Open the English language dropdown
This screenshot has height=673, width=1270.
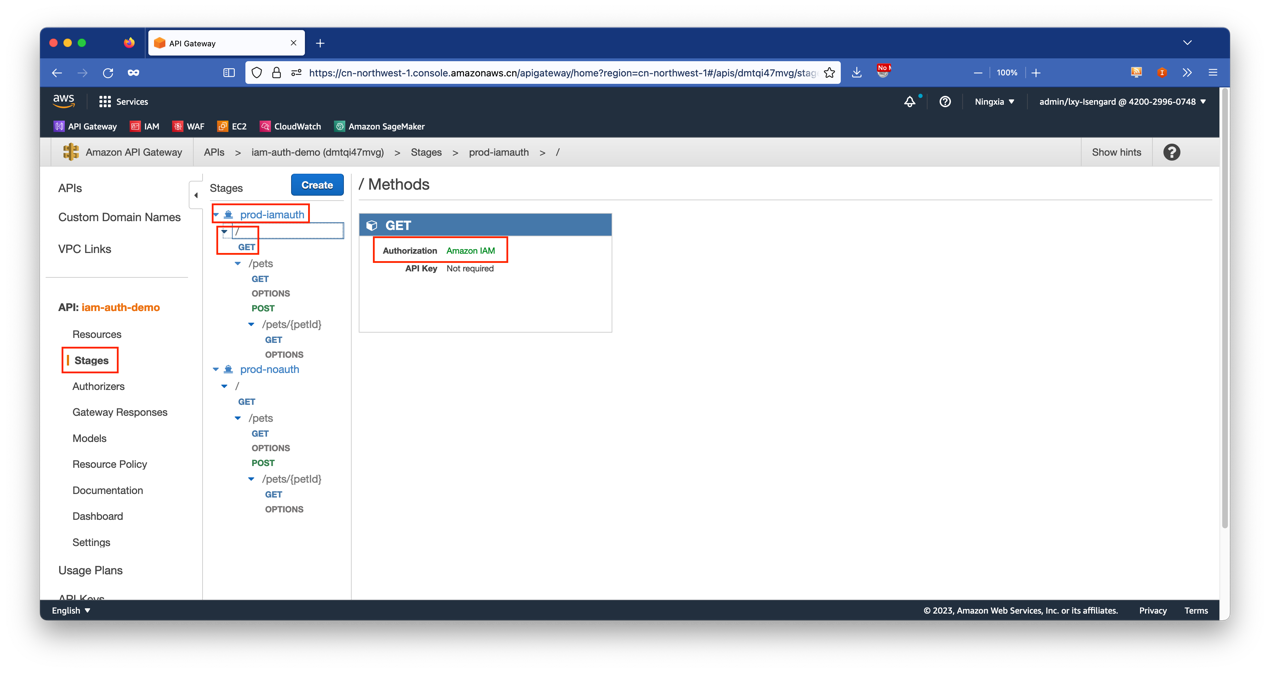coord(71,611)
